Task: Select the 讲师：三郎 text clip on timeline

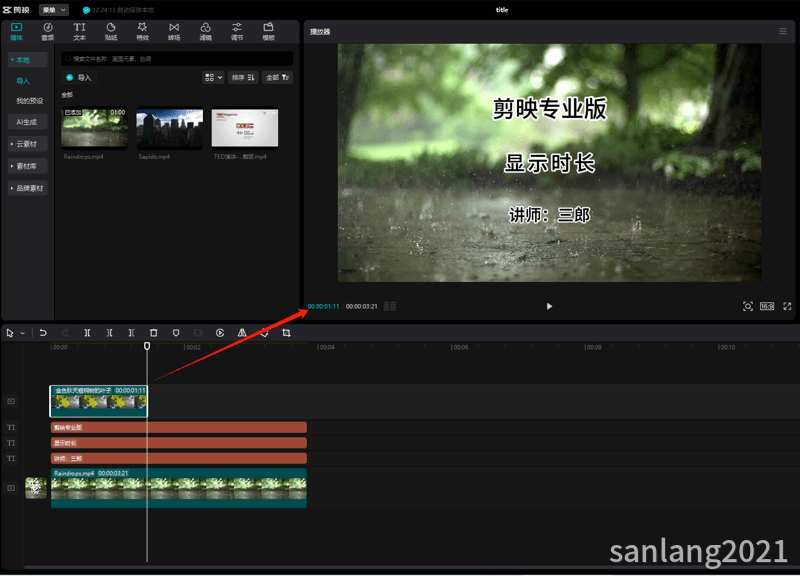Action: pos(179,458)
